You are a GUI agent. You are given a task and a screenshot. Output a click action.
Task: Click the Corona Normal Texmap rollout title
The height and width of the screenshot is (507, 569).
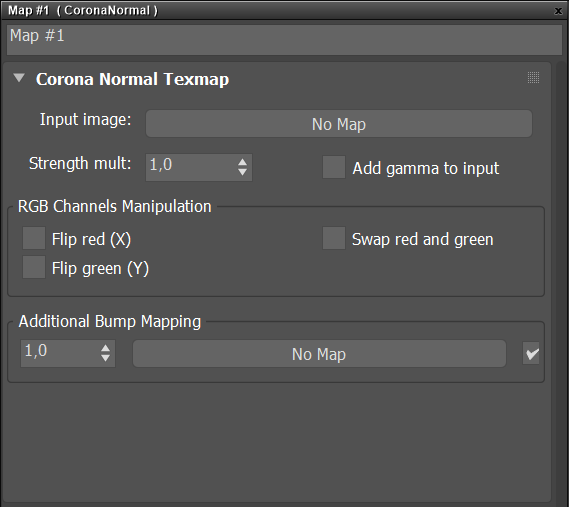point(132,79)
